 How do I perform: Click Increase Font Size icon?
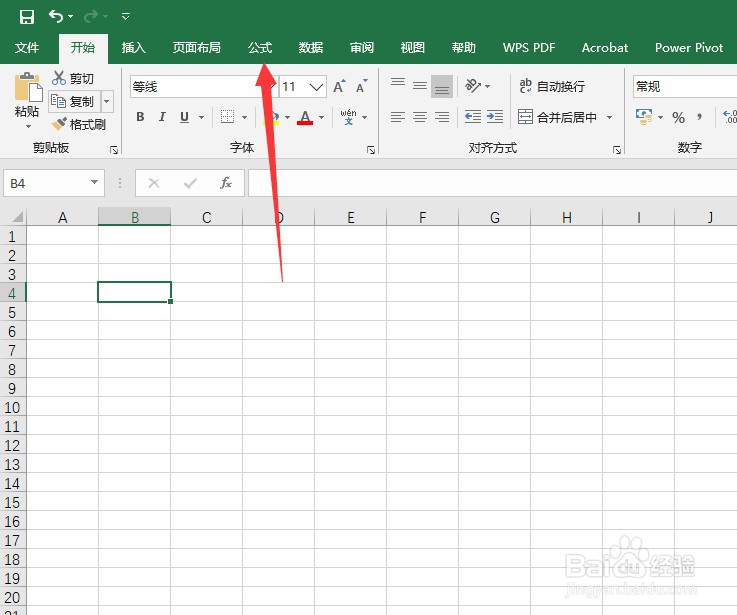coord(339,87)
